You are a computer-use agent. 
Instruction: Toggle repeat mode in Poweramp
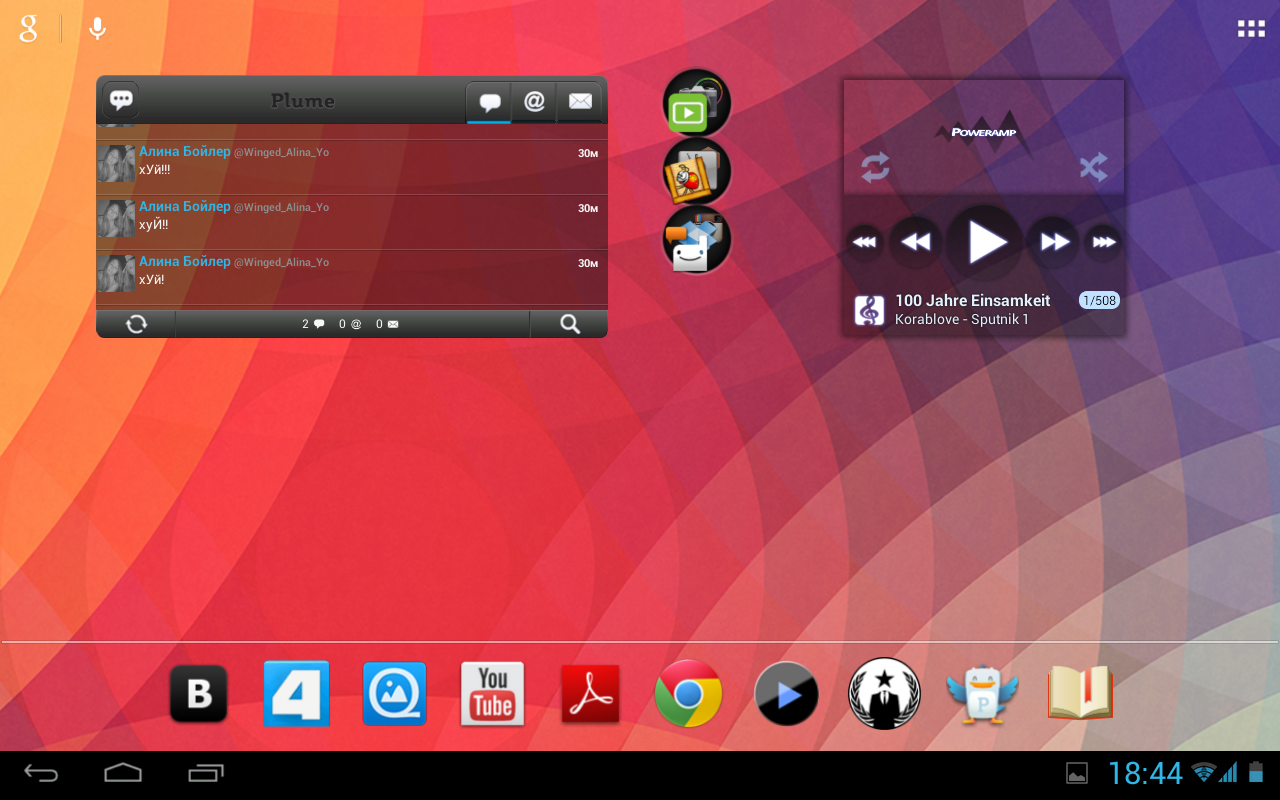pos(875,167)
